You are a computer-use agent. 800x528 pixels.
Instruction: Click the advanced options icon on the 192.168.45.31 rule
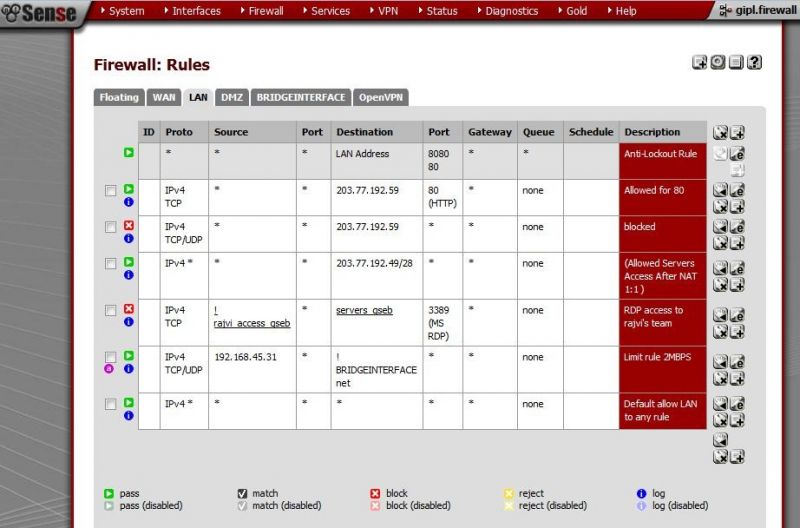[x=109, y=369]
